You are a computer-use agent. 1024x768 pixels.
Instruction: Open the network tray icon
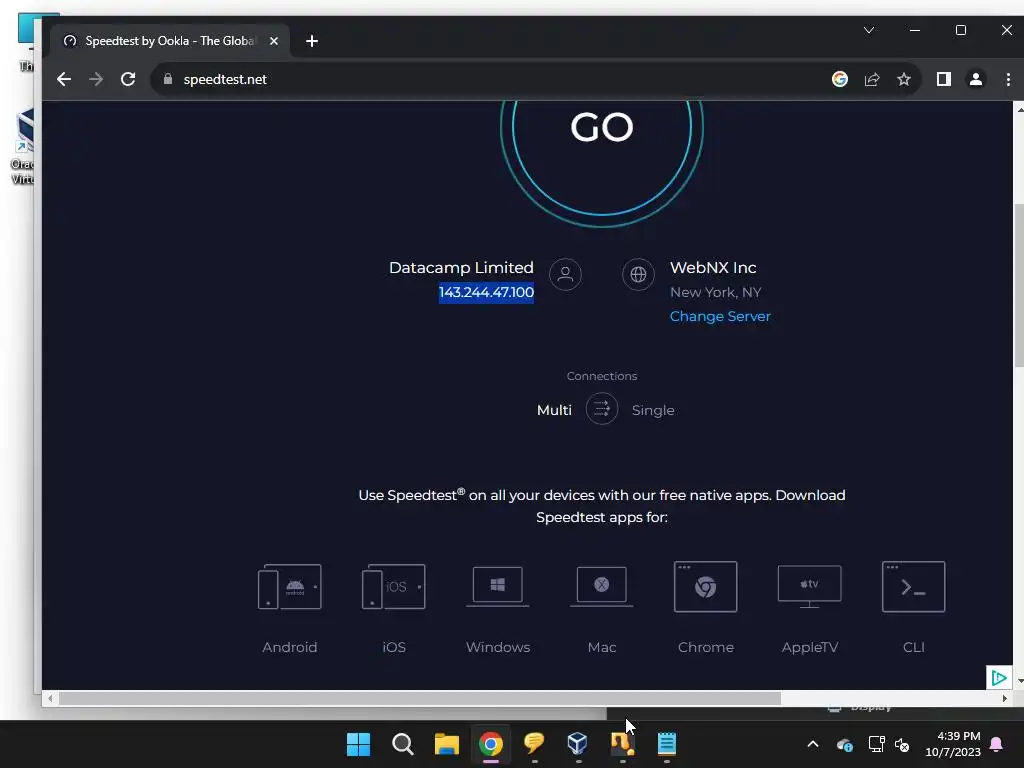(x=876, y=744)
